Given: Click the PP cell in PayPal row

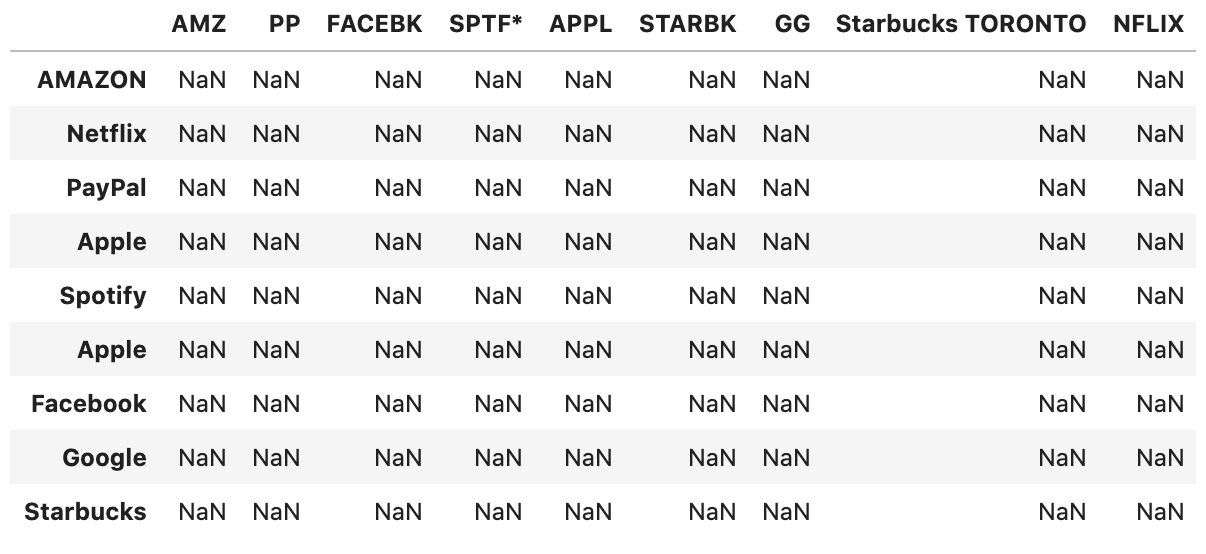Looking at the screenshot, I should point(277,188).
